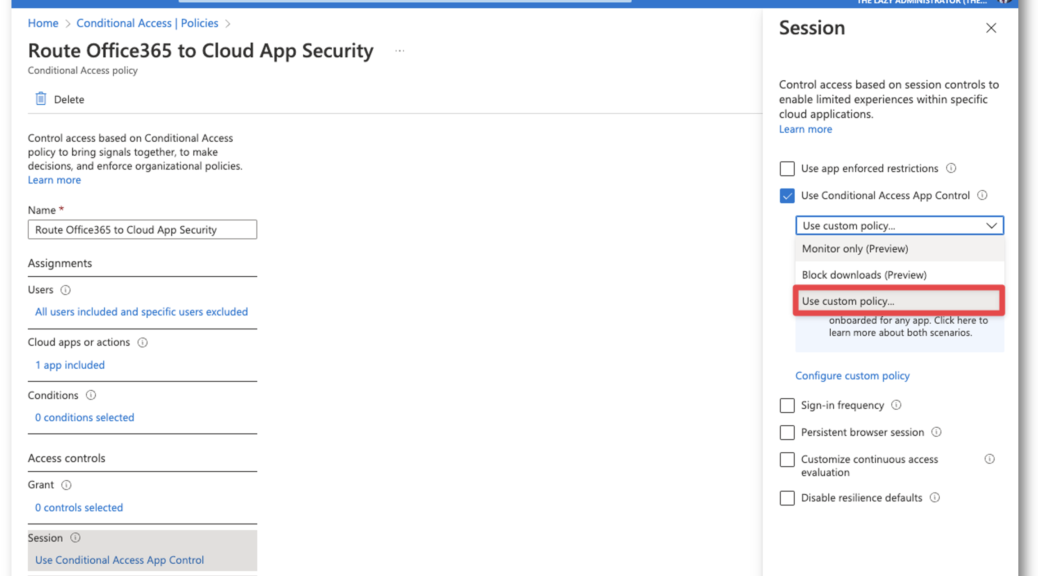Show info for Disable resilience defaults
This screenshot has width=1038, height=576.
click(935, 498)
